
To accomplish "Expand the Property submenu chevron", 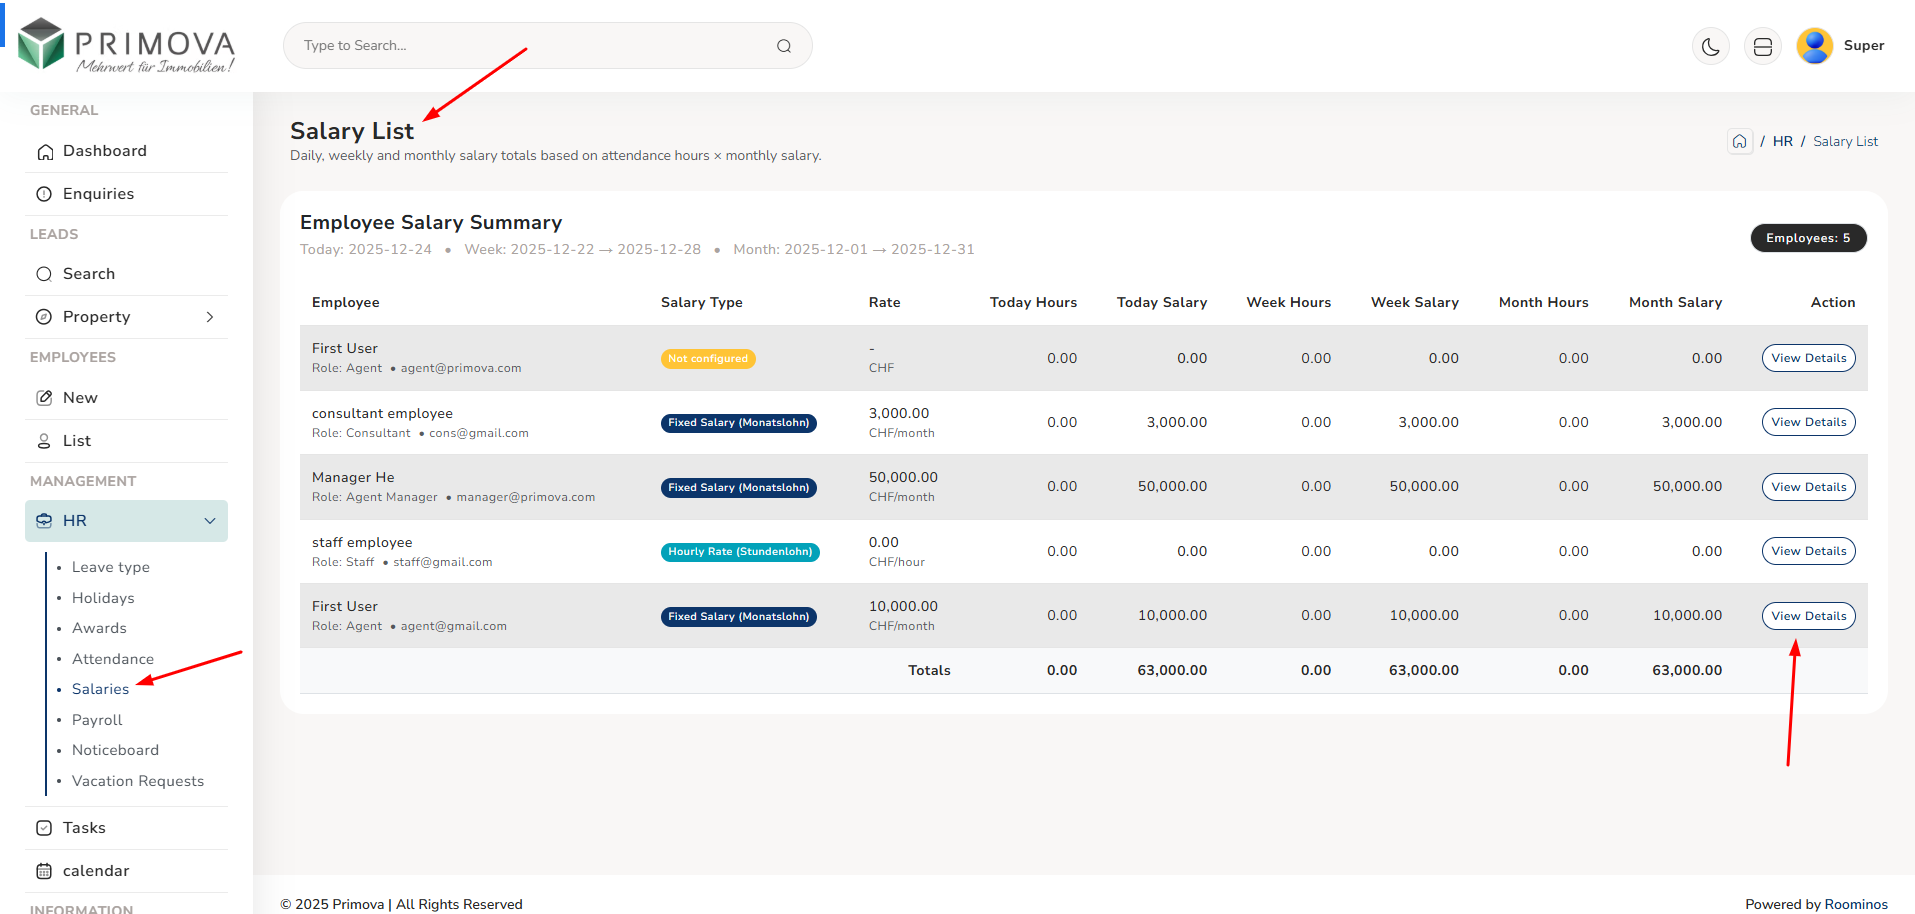I will [210, 317].
